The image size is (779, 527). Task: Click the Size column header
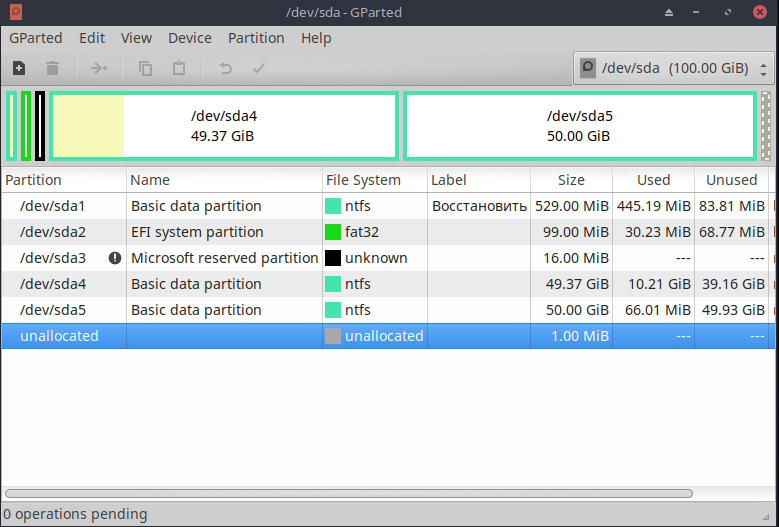pyautogui.click(x=571, y=180)
